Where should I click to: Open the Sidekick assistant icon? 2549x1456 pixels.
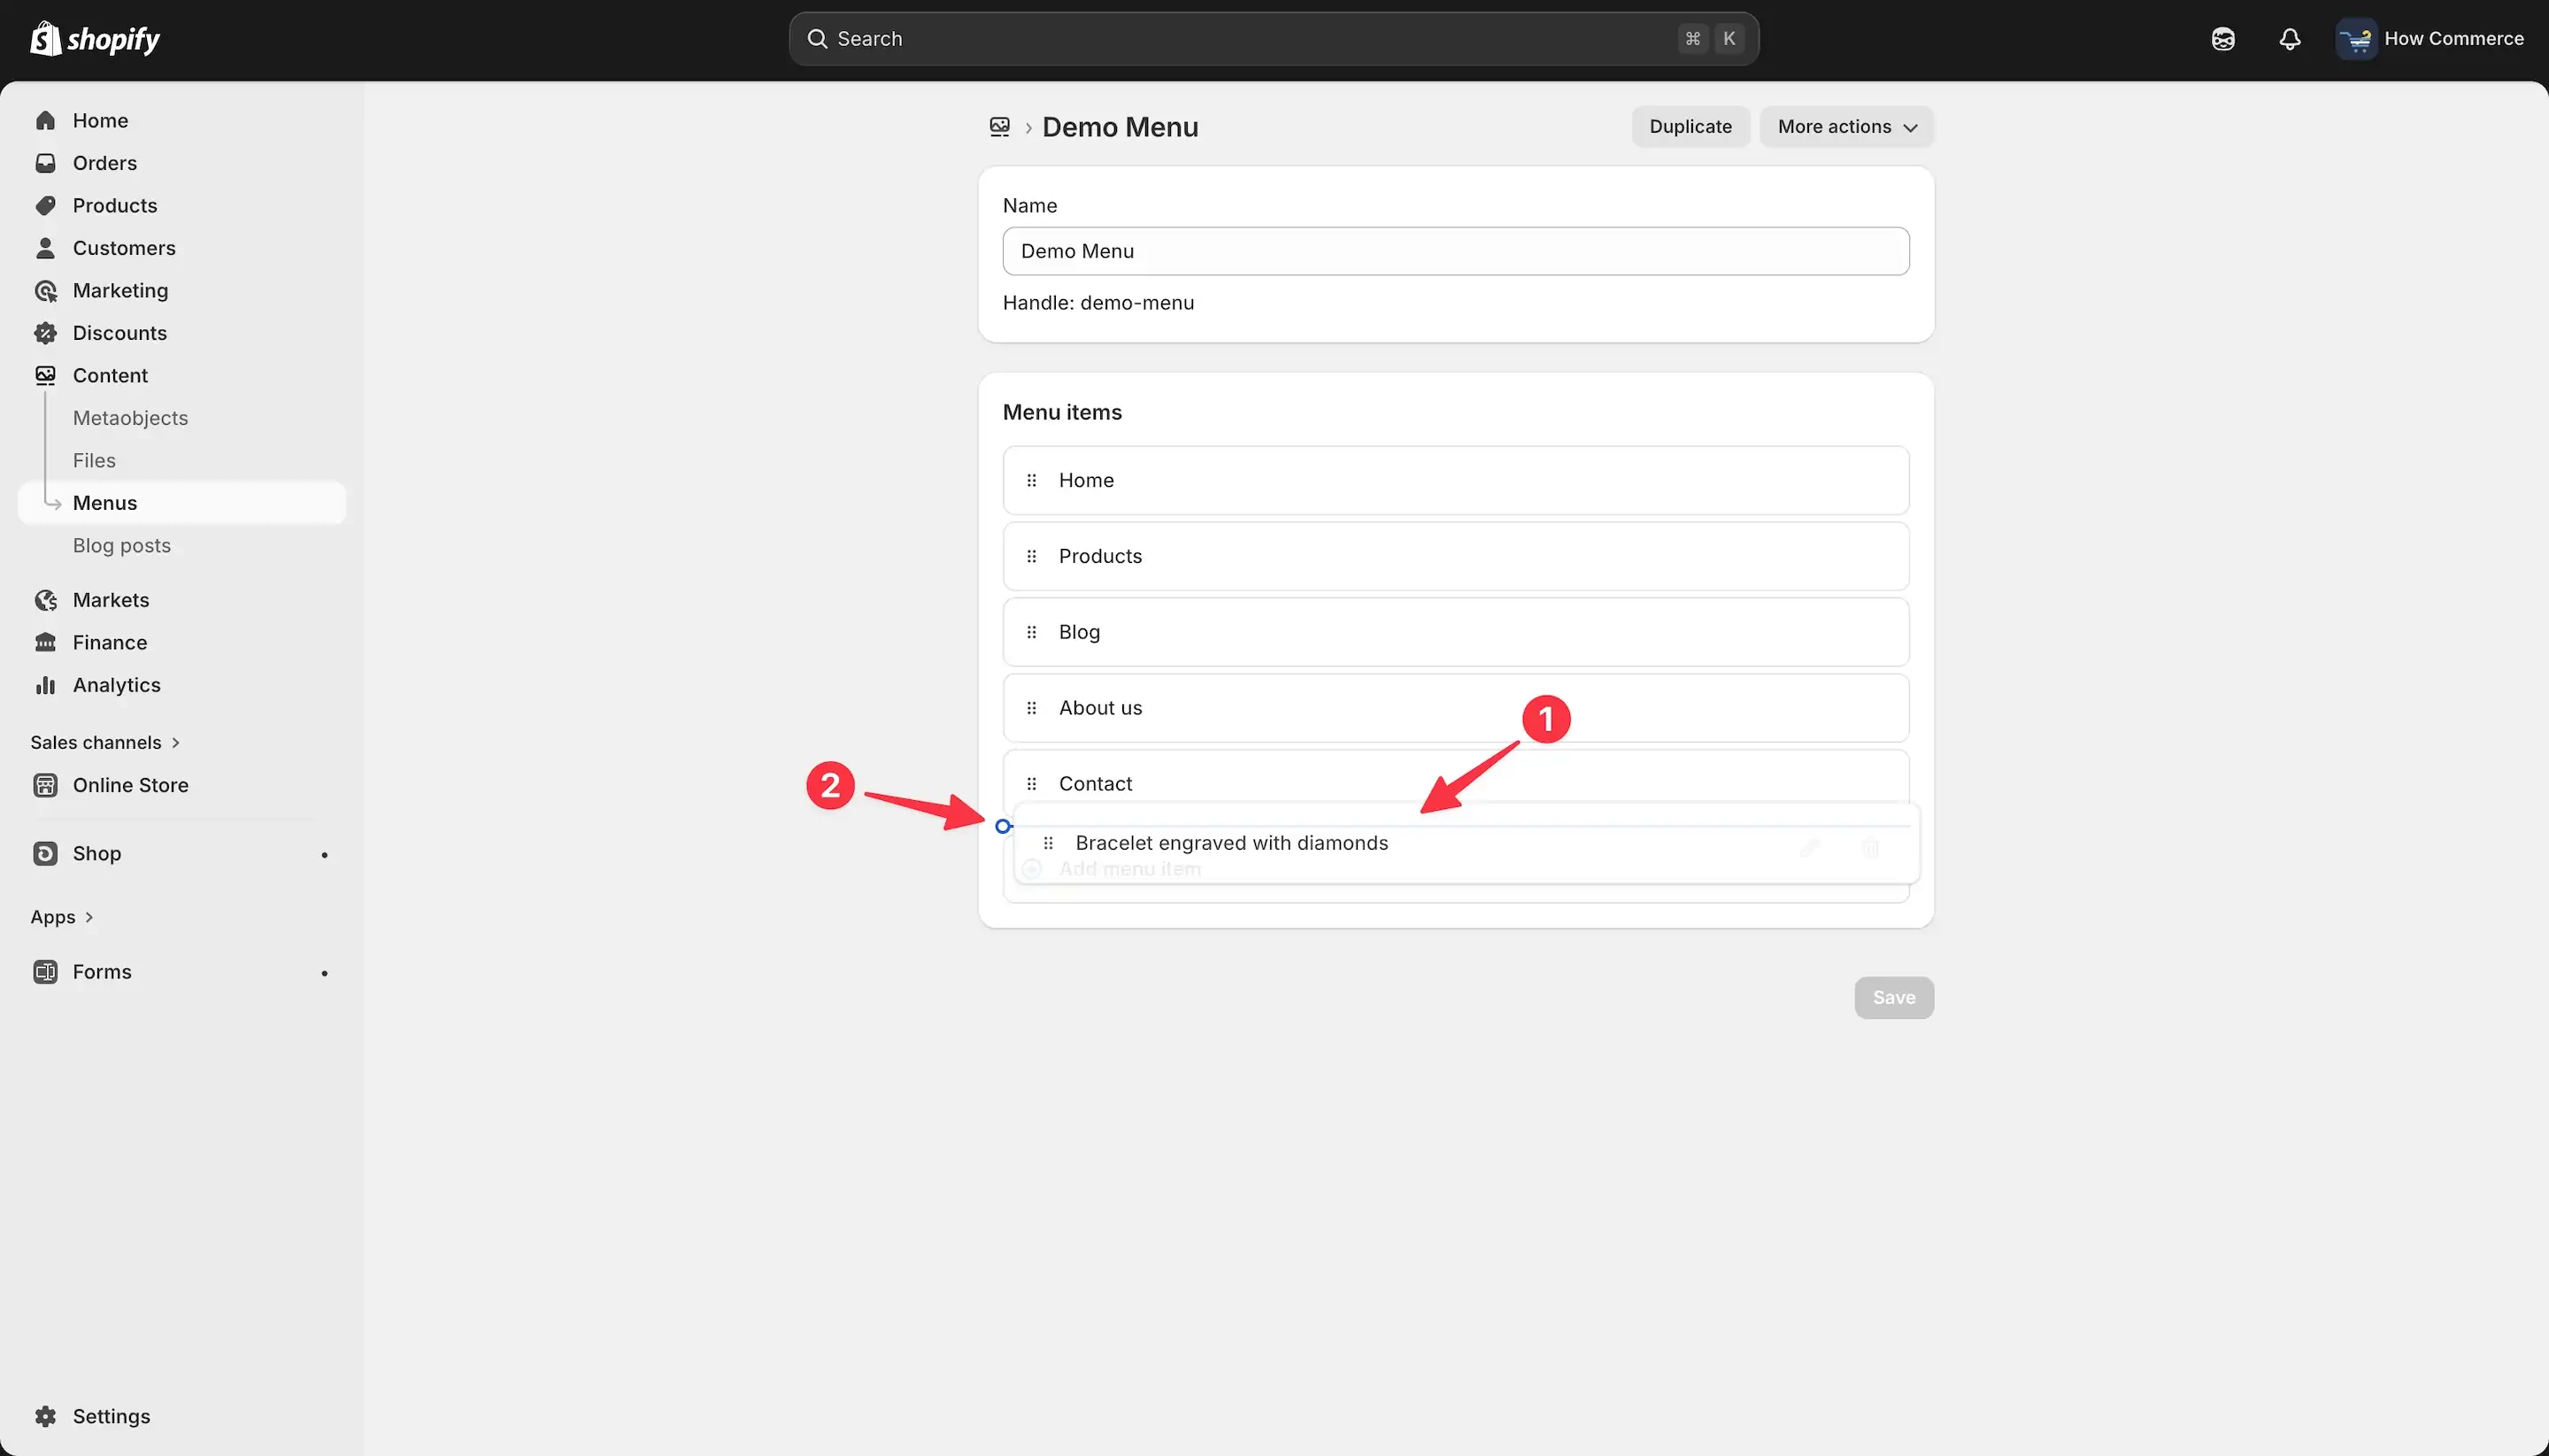(2223, 39)
